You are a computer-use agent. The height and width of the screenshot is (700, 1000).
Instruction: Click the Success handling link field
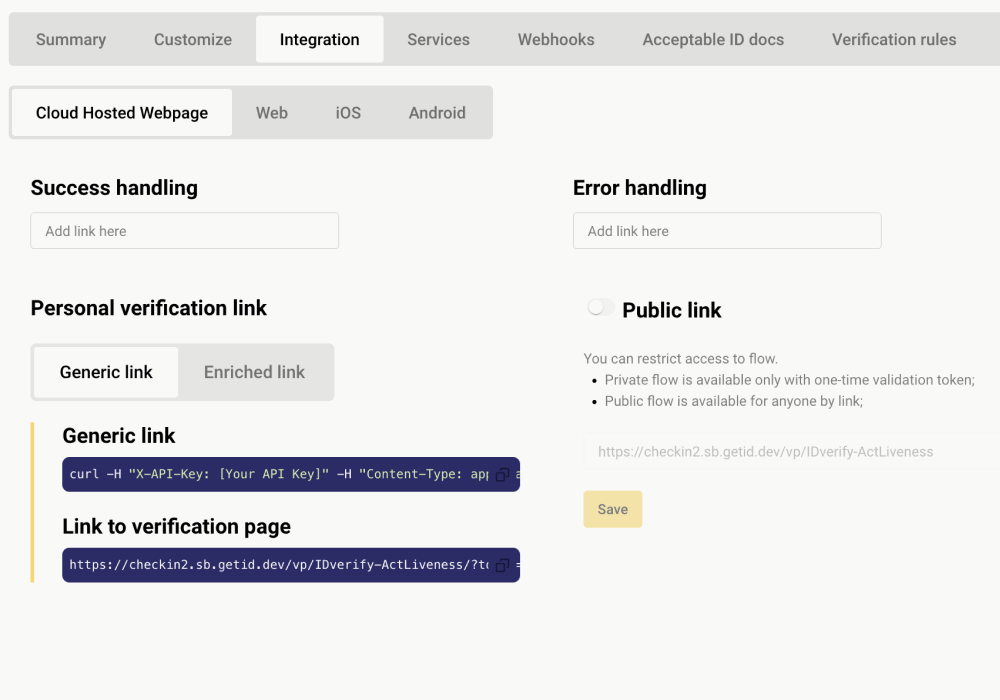tap(185, 231)
